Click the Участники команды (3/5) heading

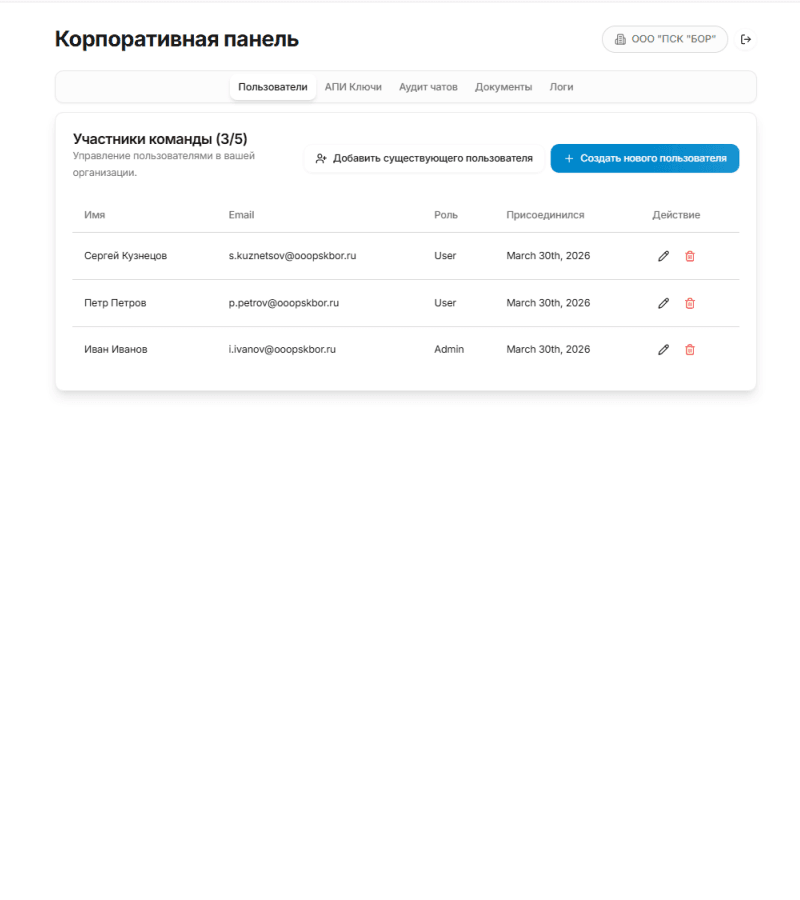160,139
